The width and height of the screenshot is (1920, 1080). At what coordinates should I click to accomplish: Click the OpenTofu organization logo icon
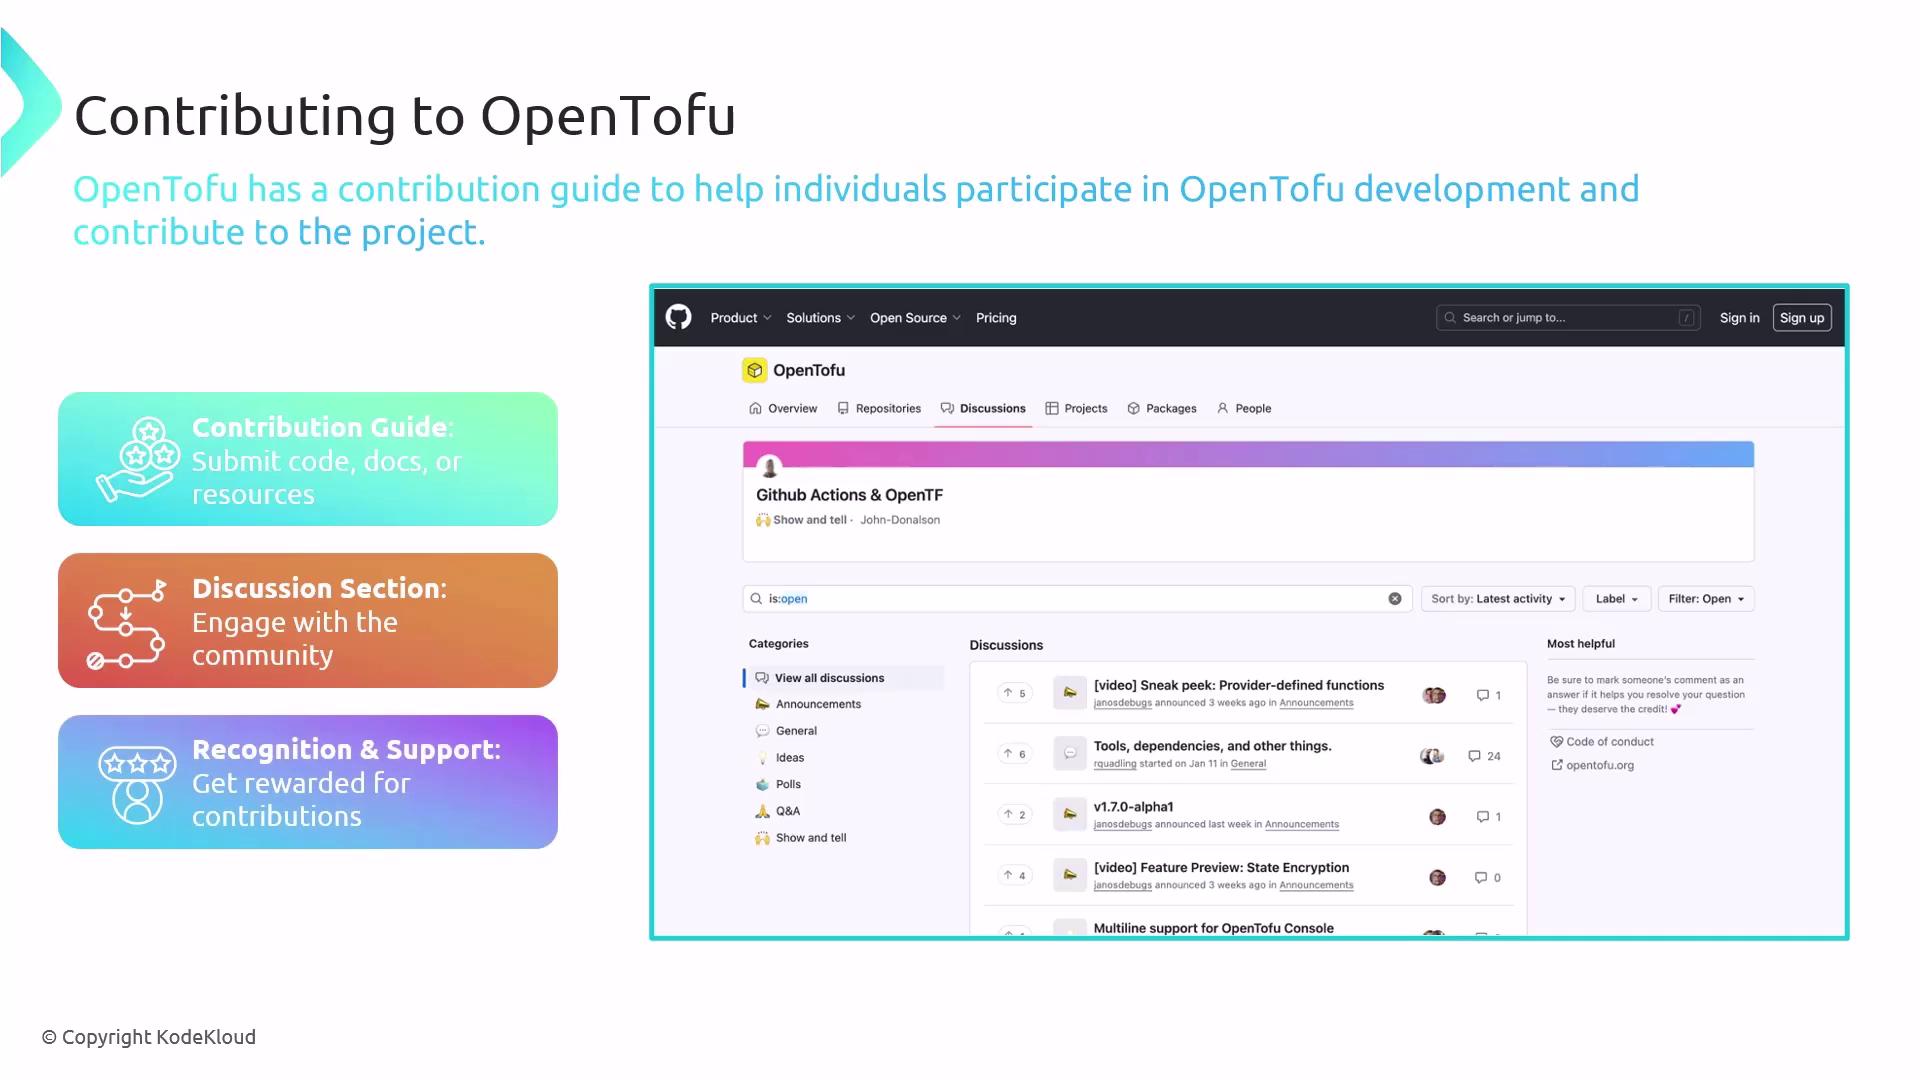tap(754, 370)
